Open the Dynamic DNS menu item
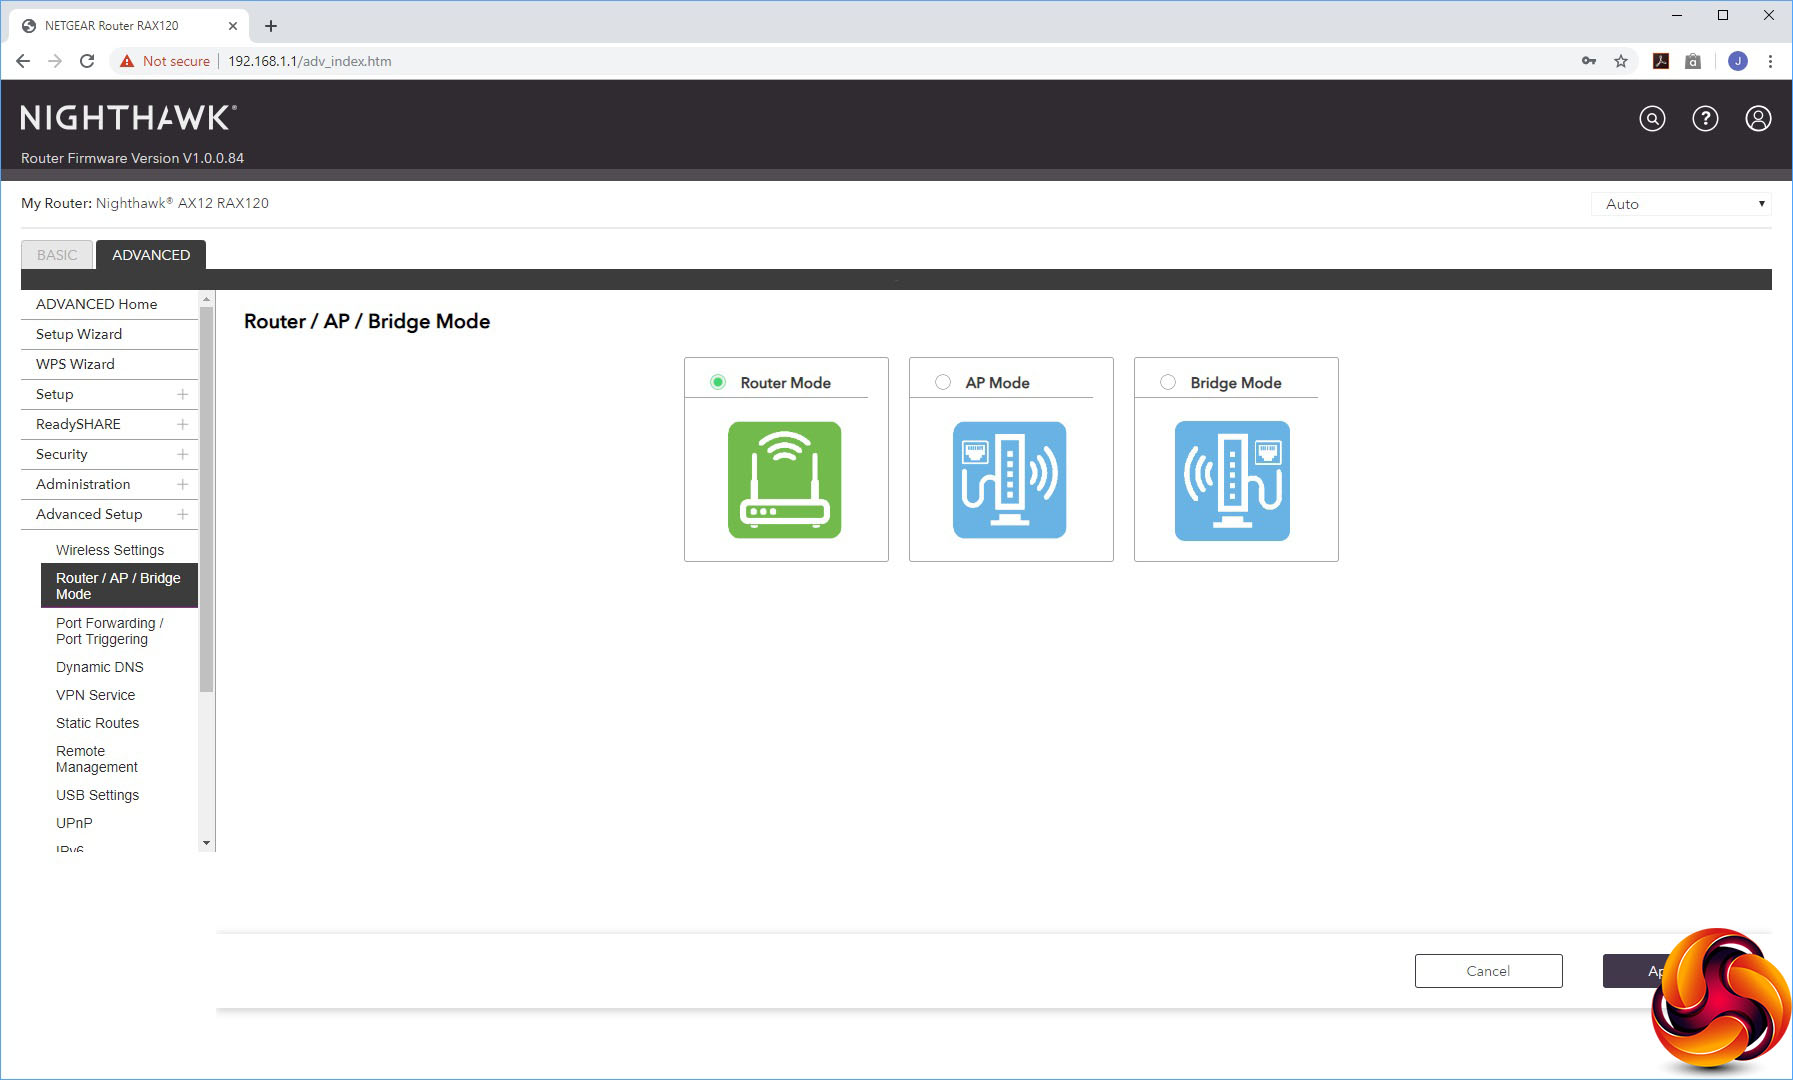Screen dimensions: 1793x1080 point(100,667)
